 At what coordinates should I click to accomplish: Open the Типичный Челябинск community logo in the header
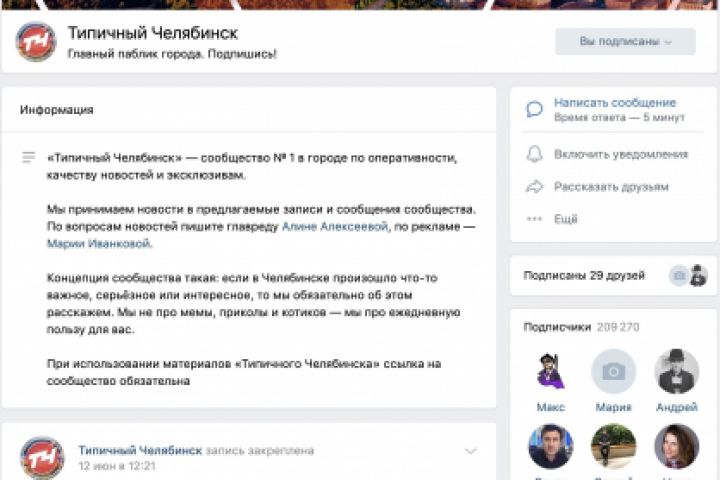tap(36, 41)
